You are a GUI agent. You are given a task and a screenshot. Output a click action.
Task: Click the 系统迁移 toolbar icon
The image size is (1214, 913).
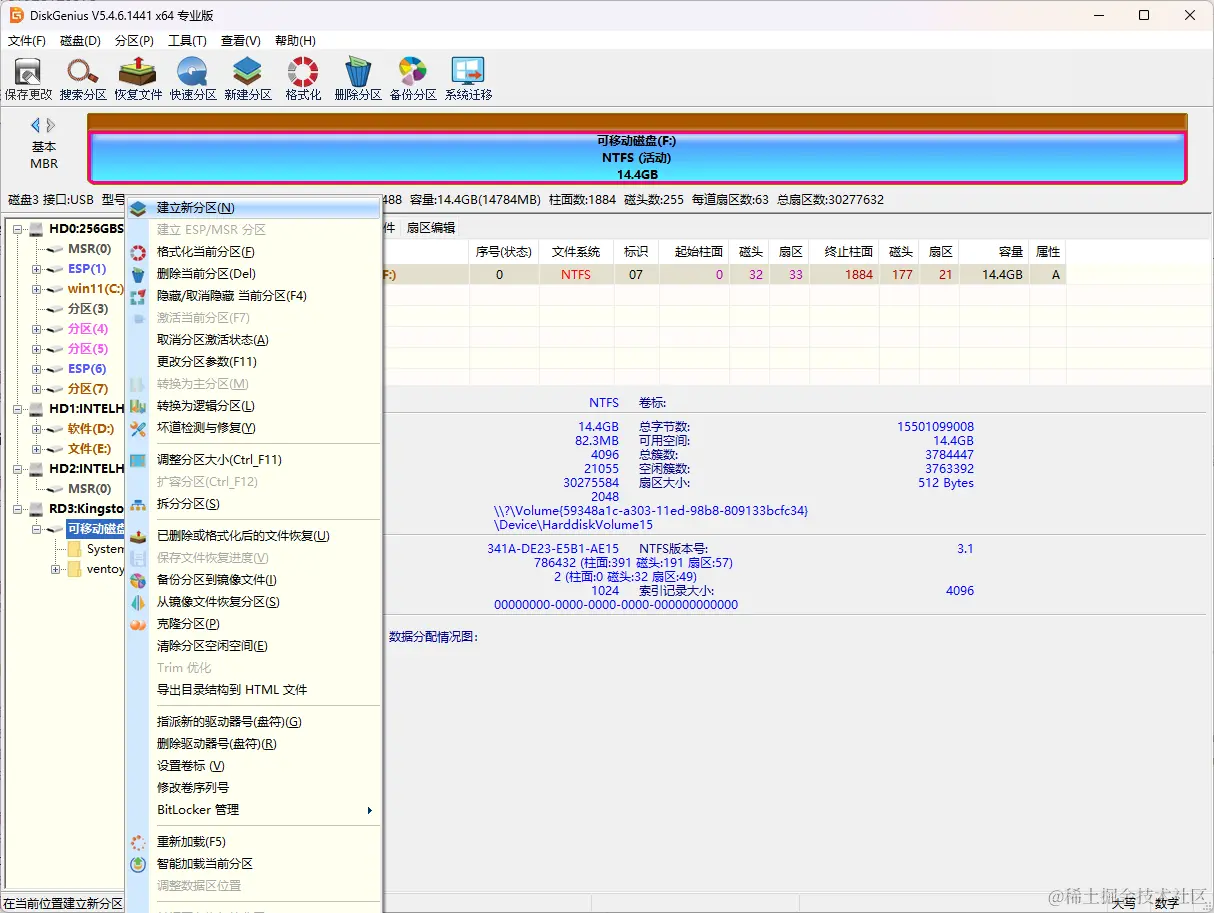click(x=468, y=79)
